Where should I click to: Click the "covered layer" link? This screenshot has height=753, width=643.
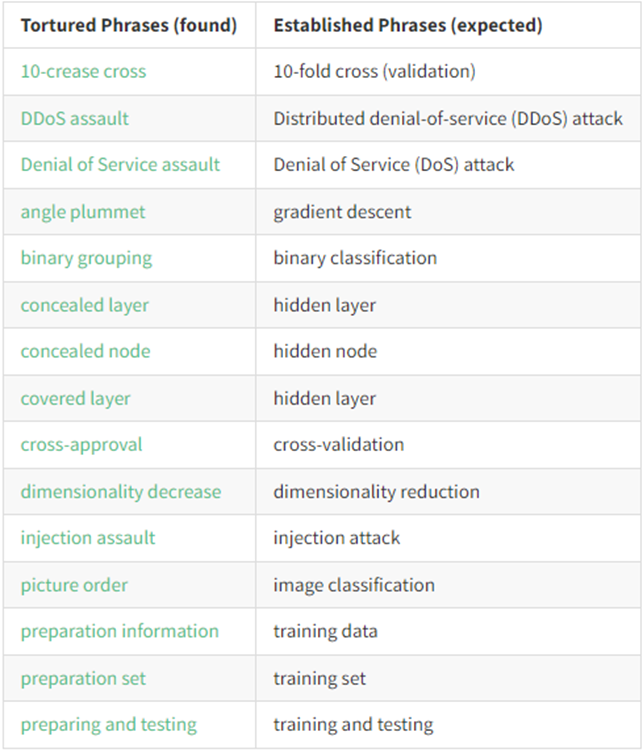click(75, 398)
